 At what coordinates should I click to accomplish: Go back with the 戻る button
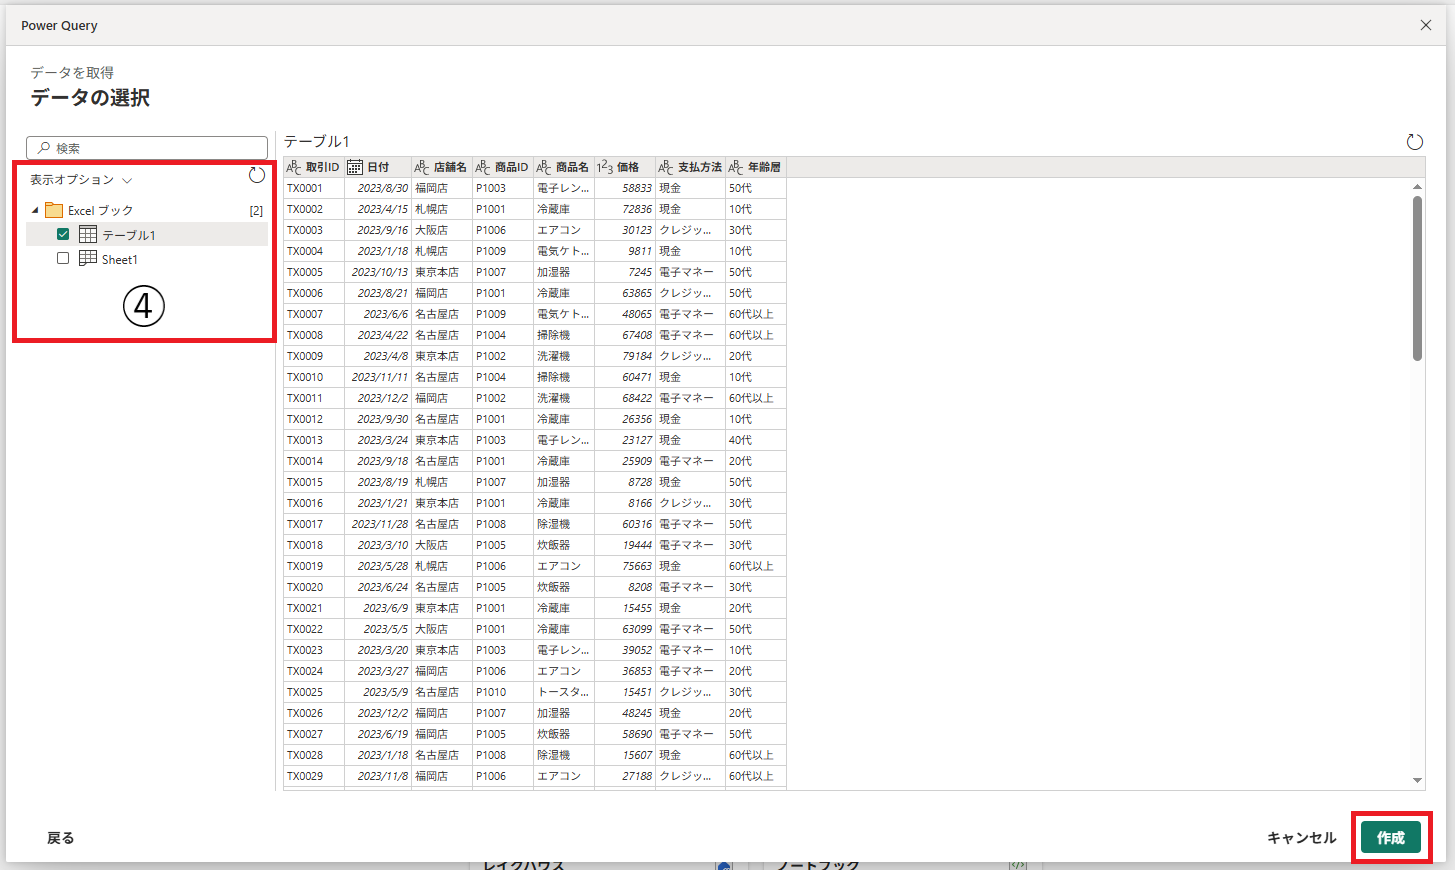click(61, 838)
